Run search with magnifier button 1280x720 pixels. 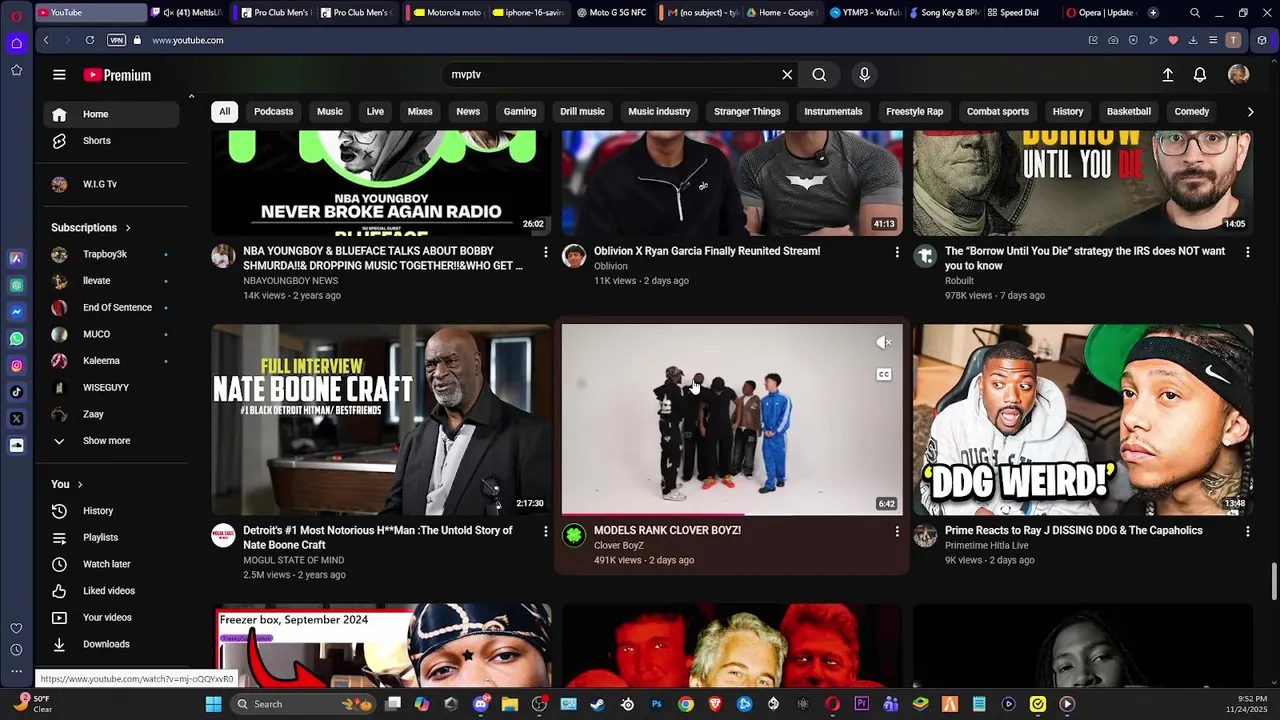819,75
